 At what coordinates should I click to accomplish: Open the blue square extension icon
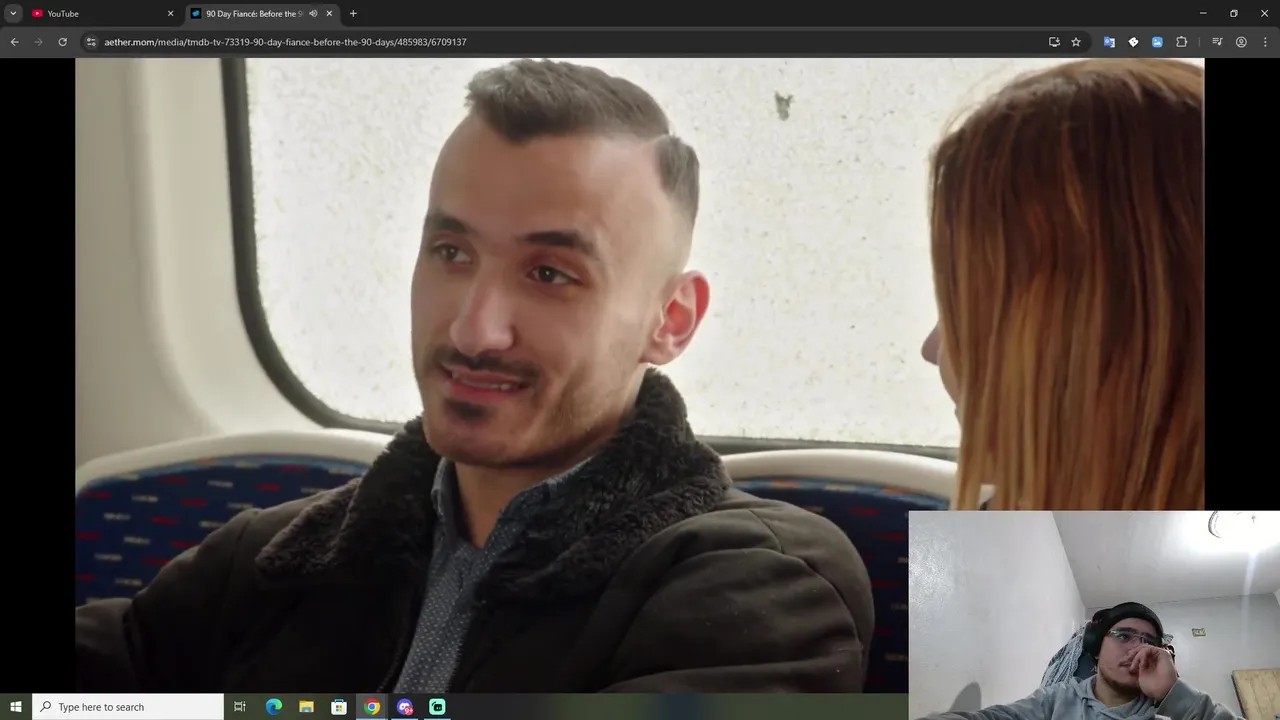1157,42
